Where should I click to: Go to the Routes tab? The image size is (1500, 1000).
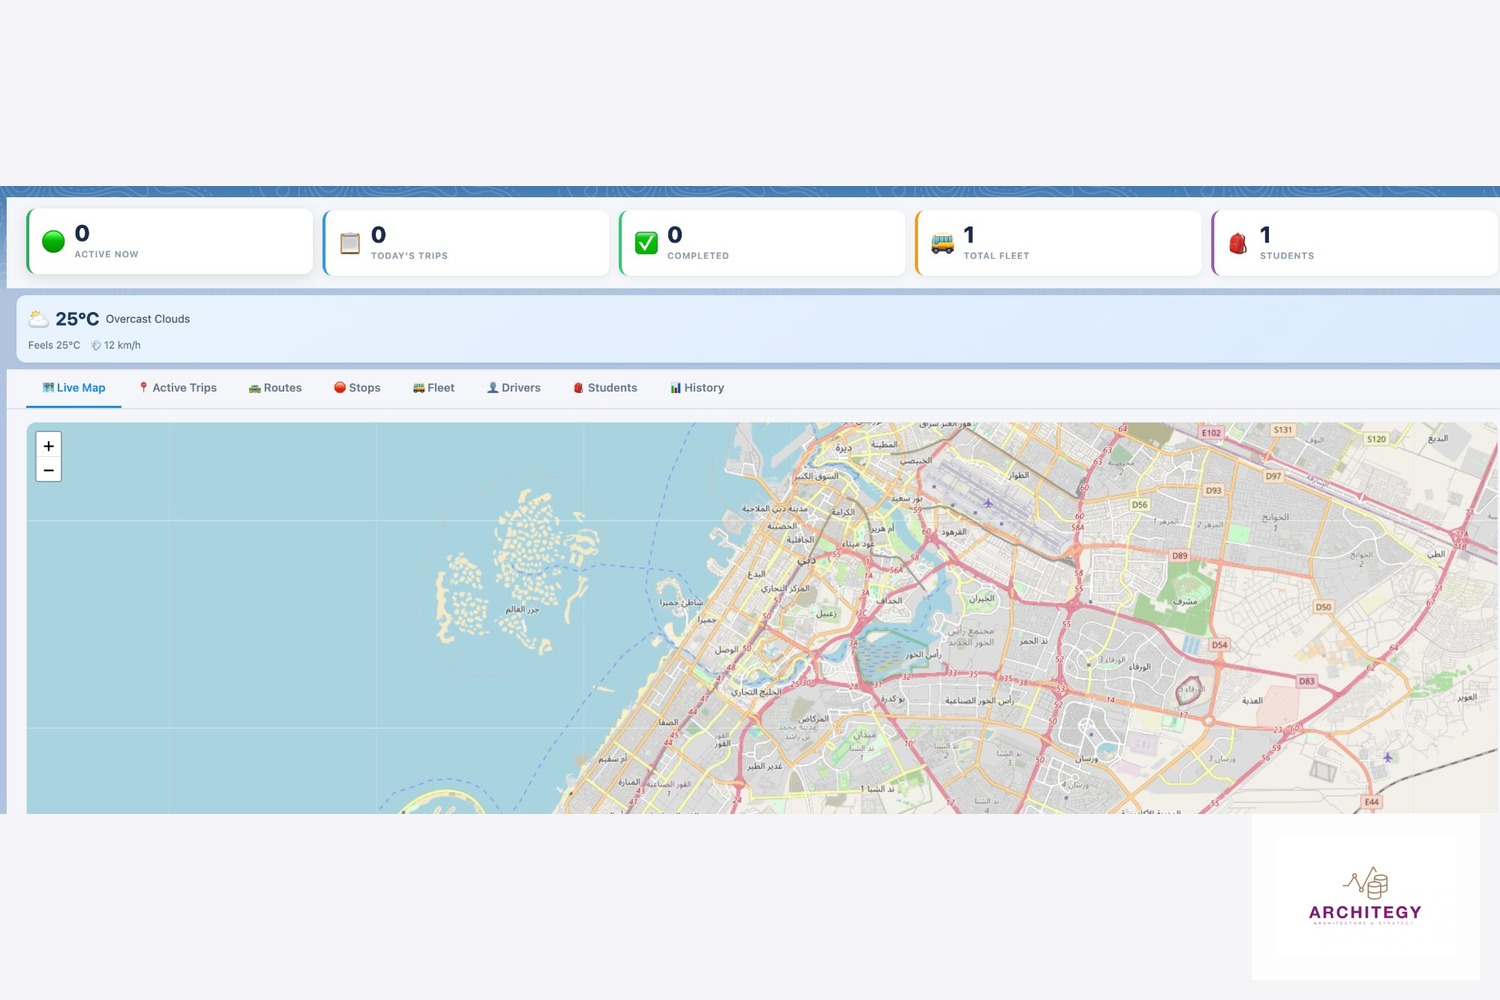coord(275,388)
